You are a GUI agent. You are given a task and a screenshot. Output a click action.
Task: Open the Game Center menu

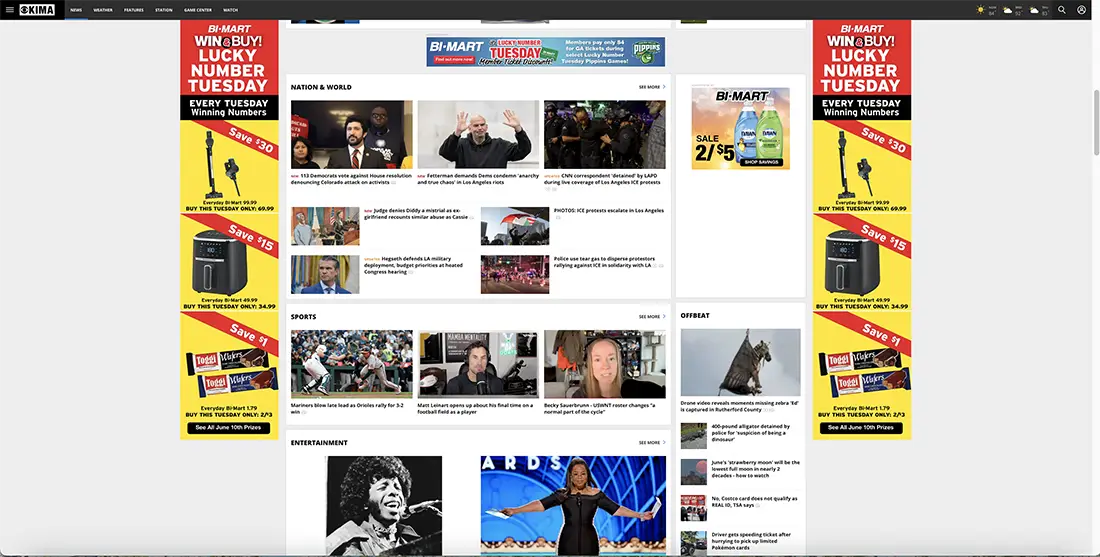(x=198, y=10)
